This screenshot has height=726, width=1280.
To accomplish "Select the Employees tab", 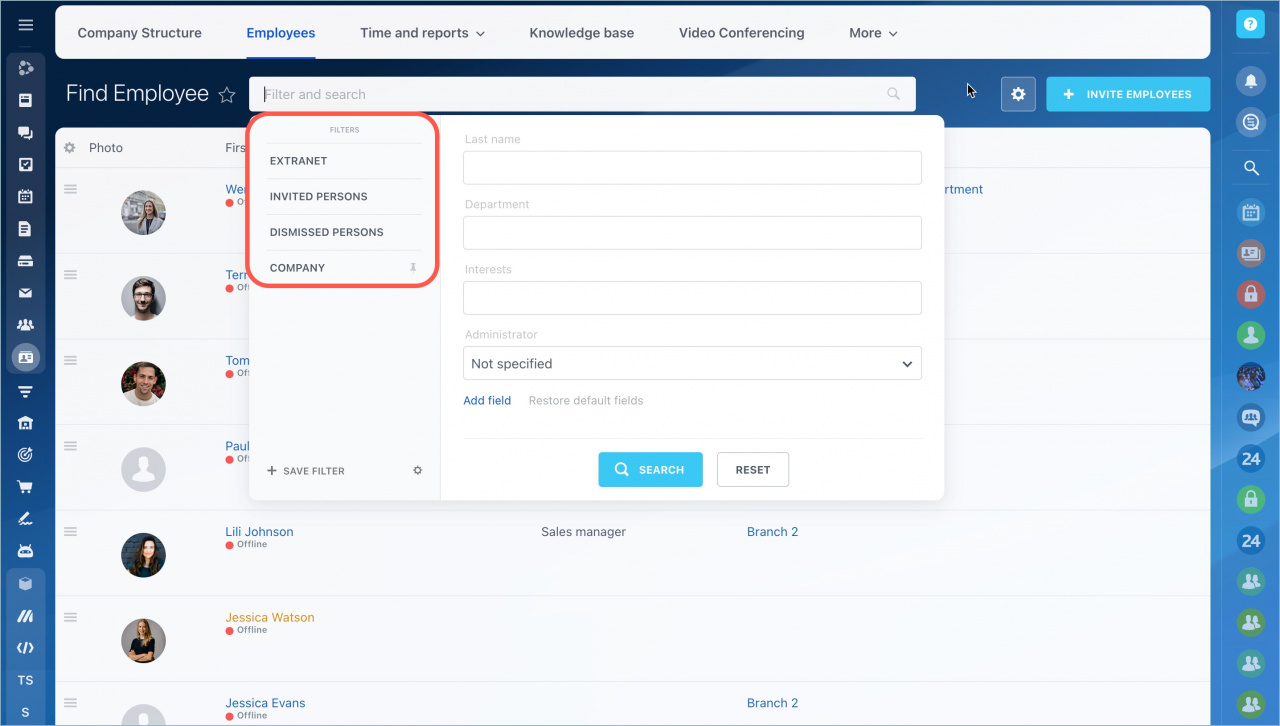I will click(x=281, y=33).
